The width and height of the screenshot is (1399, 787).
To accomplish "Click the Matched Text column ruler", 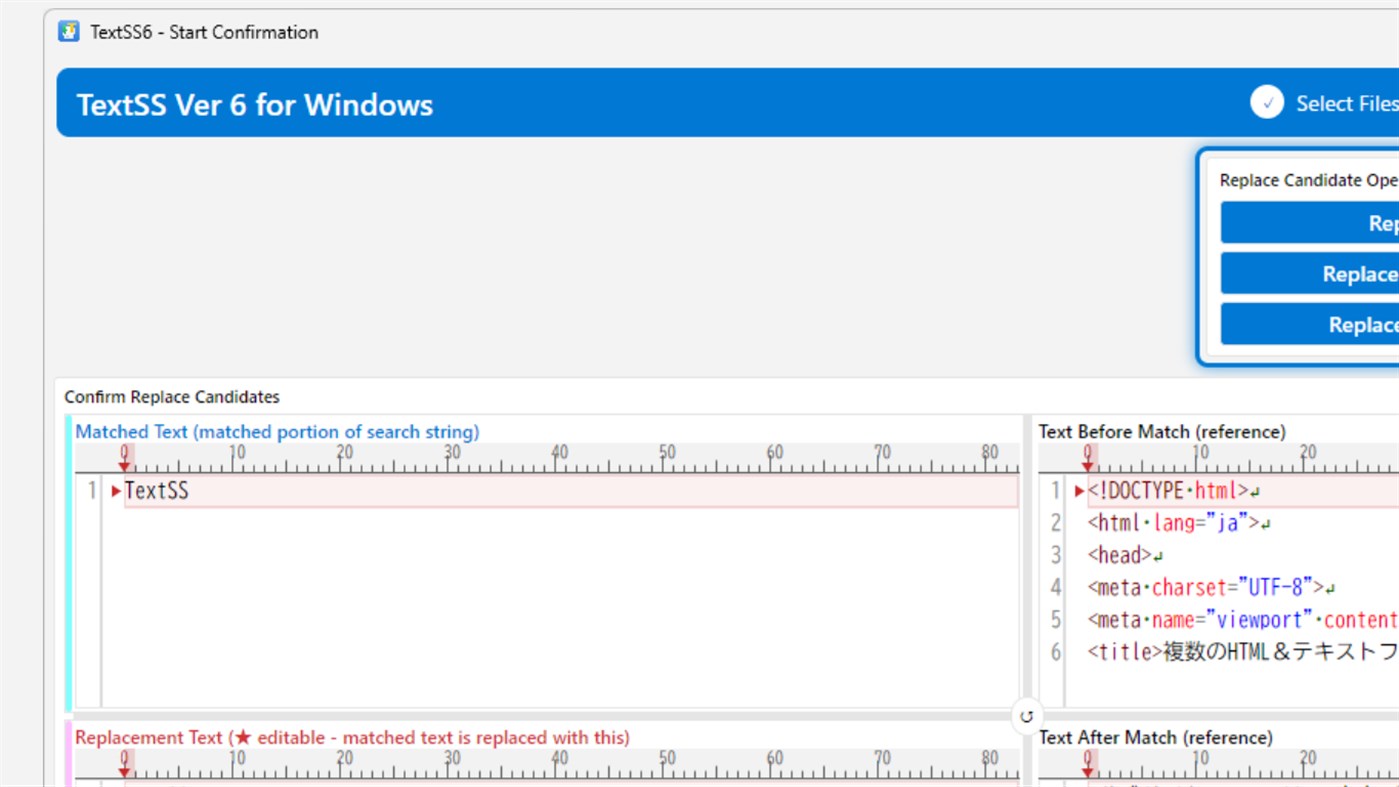I will [x=547, y=458].
